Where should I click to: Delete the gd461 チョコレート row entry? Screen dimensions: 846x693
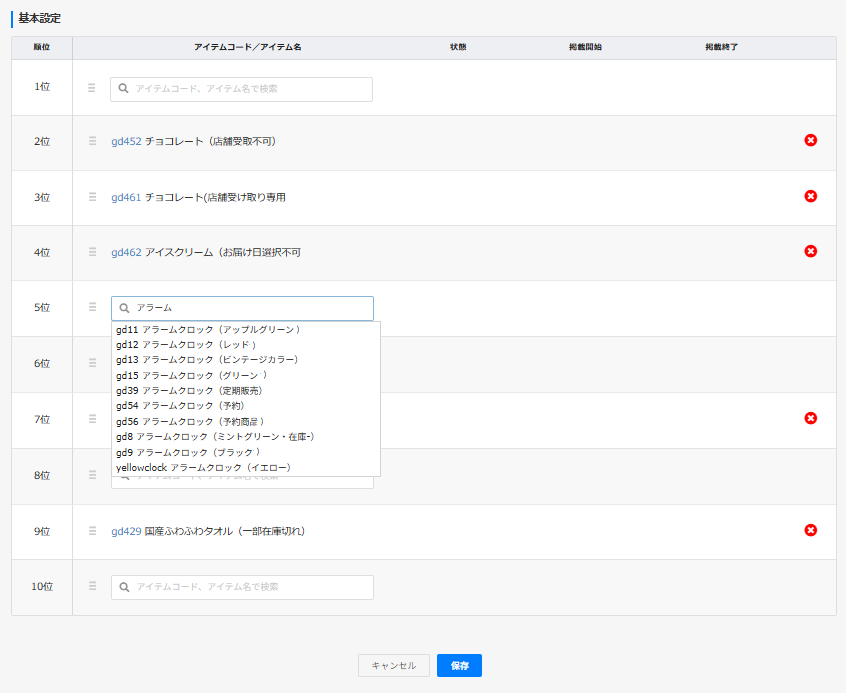click(x=810, y=196)
